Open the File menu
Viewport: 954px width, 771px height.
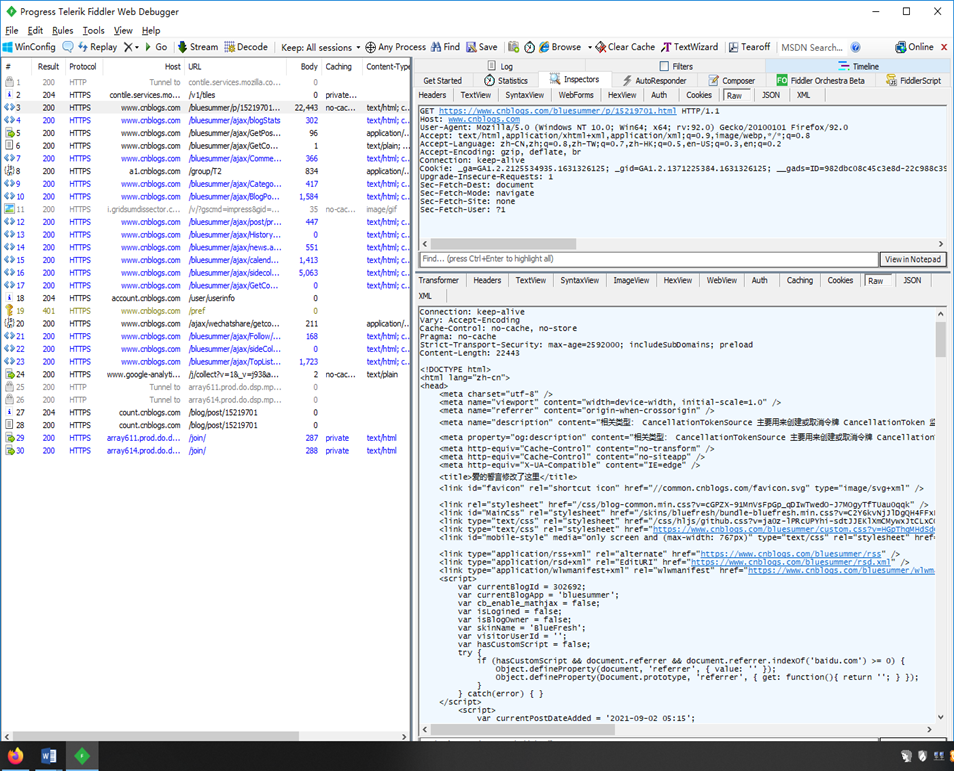(12, 30)
